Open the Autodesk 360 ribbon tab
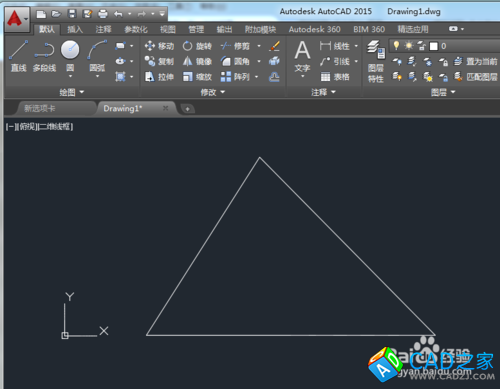The height and width of the screenshot is (389, 500). coord(314,29)
